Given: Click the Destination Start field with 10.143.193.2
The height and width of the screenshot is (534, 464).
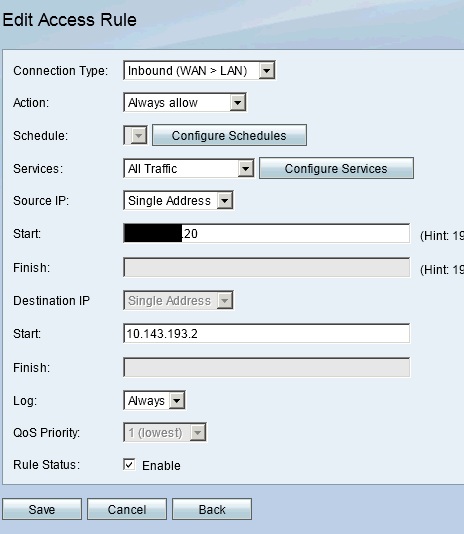Looking at the screenshot, I should click(x=266, y=333).
